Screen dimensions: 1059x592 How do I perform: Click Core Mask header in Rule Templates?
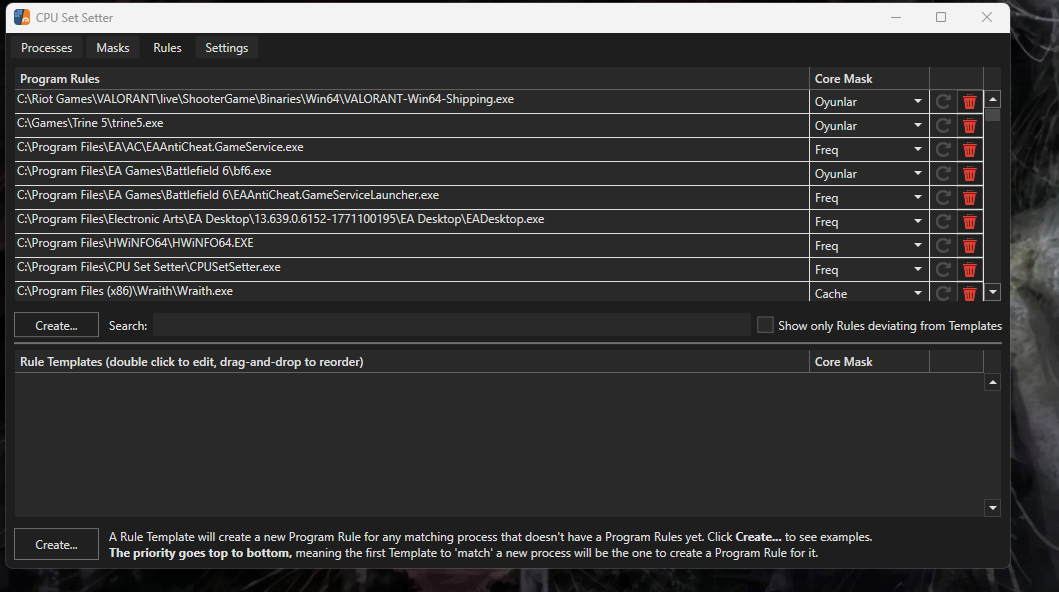point(869,361)
